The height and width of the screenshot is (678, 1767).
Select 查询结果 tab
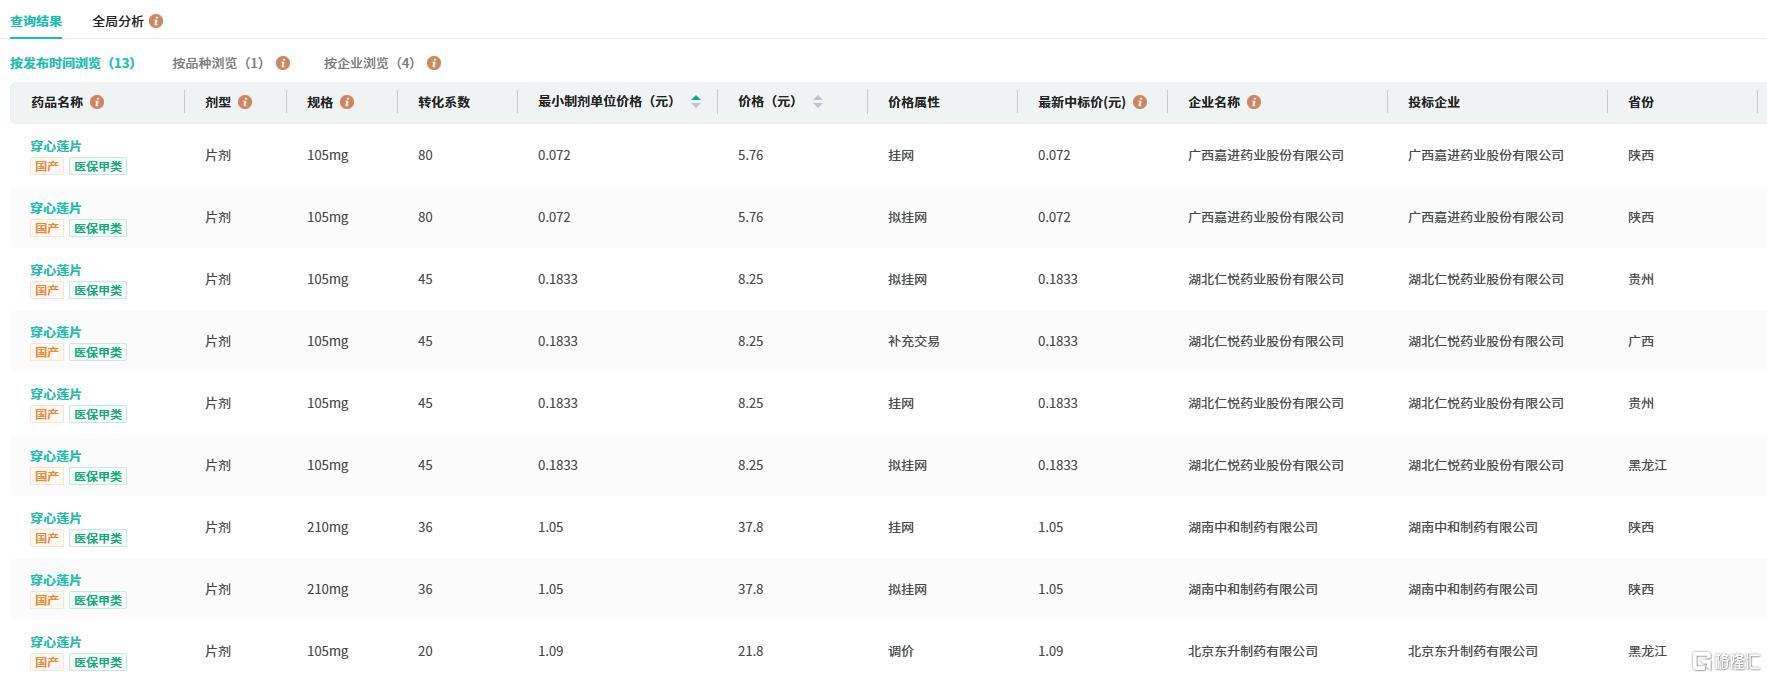tap(36, 21)
